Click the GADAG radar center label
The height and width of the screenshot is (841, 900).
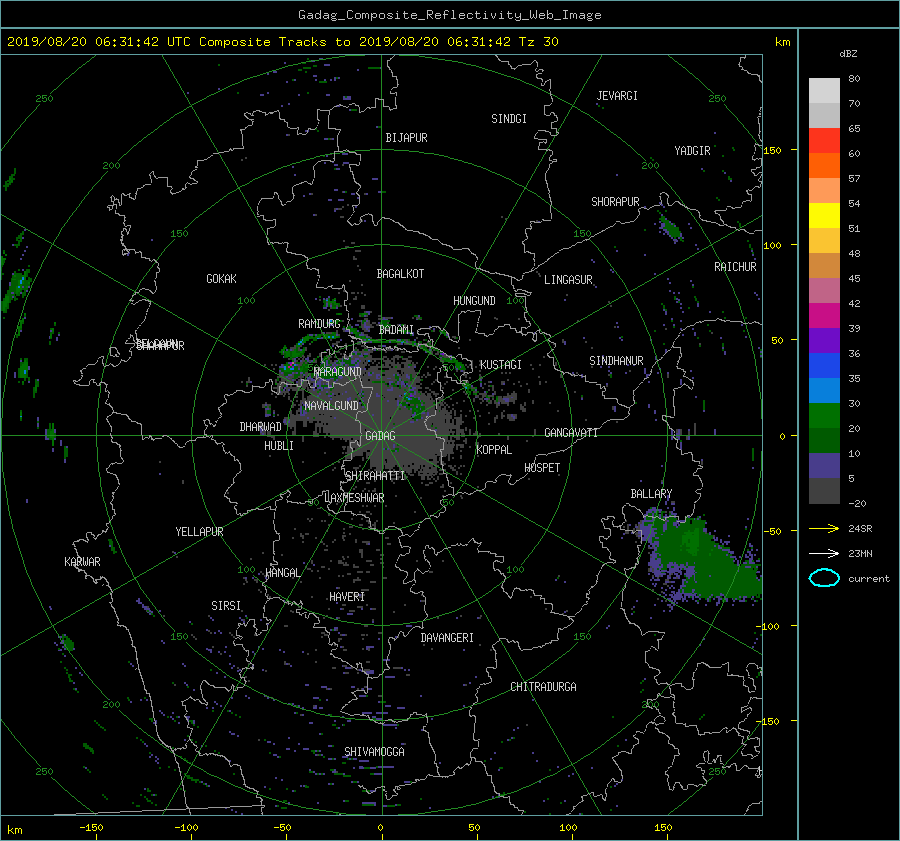(x=380, y=436)
